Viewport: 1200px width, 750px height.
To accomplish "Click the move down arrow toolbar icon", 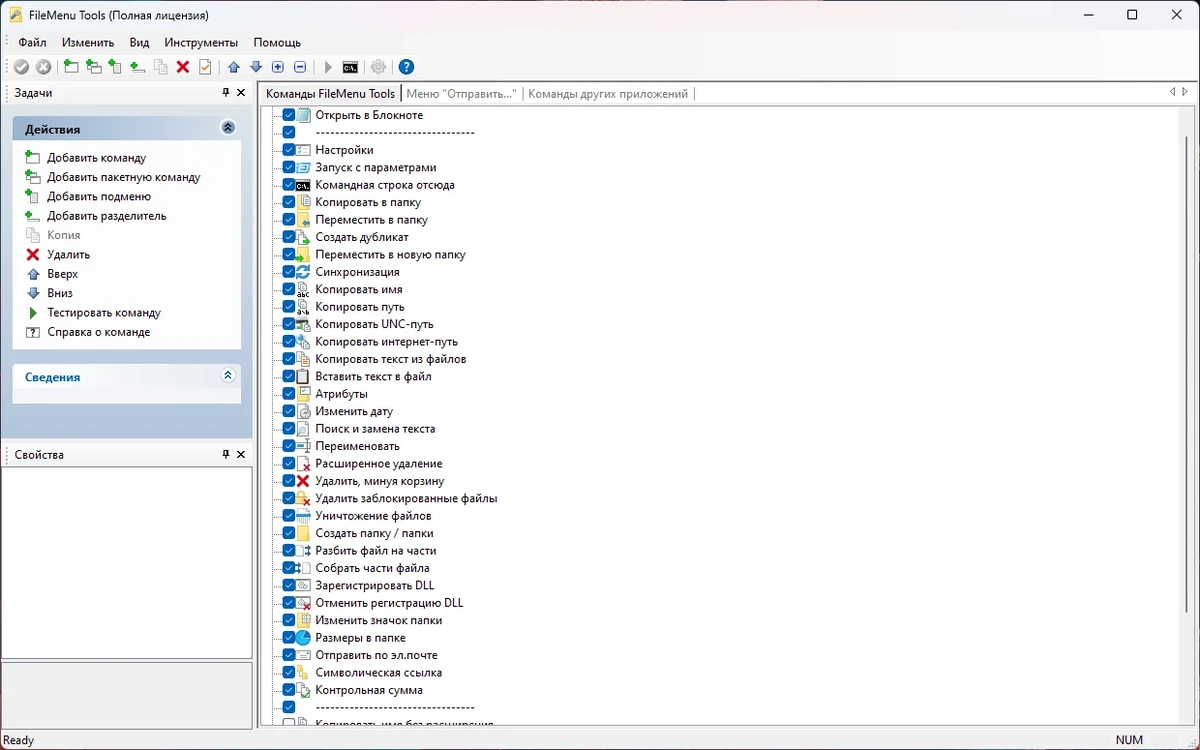I will 256,67.
